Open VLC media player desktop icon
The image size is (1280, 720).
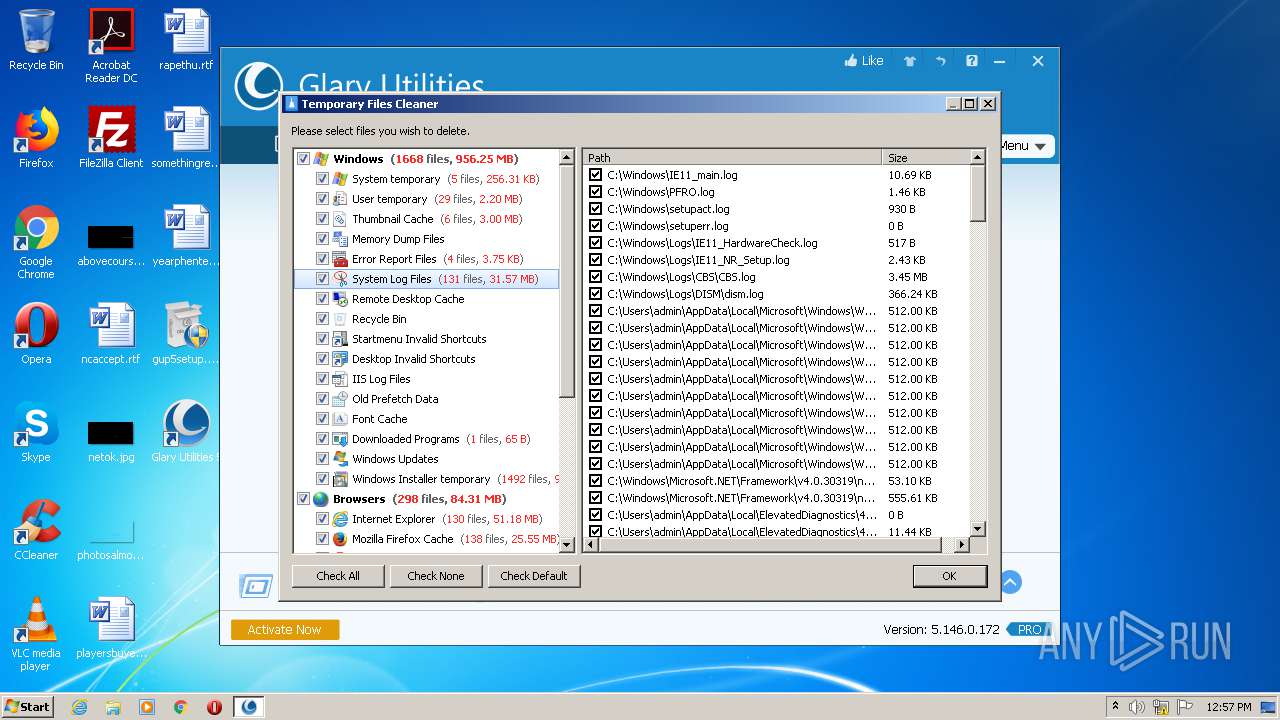36,634
